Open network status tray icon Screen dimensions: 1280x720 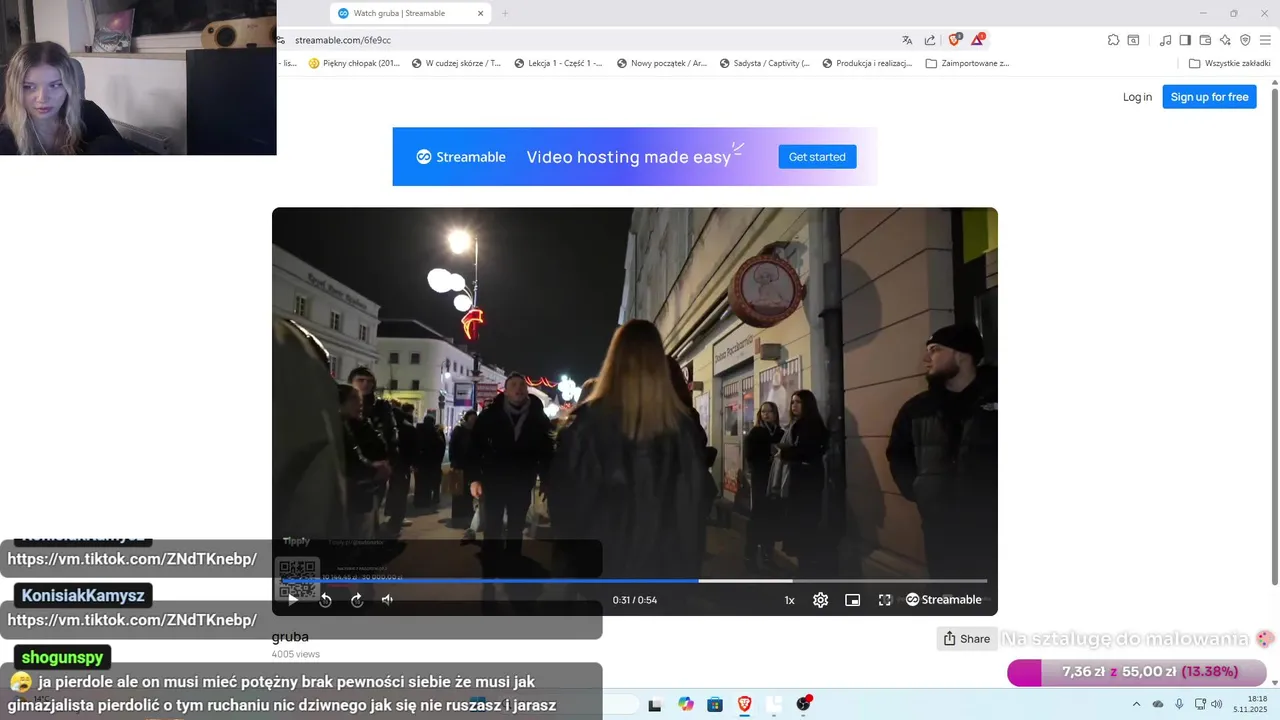click(x=1200, y=705)
